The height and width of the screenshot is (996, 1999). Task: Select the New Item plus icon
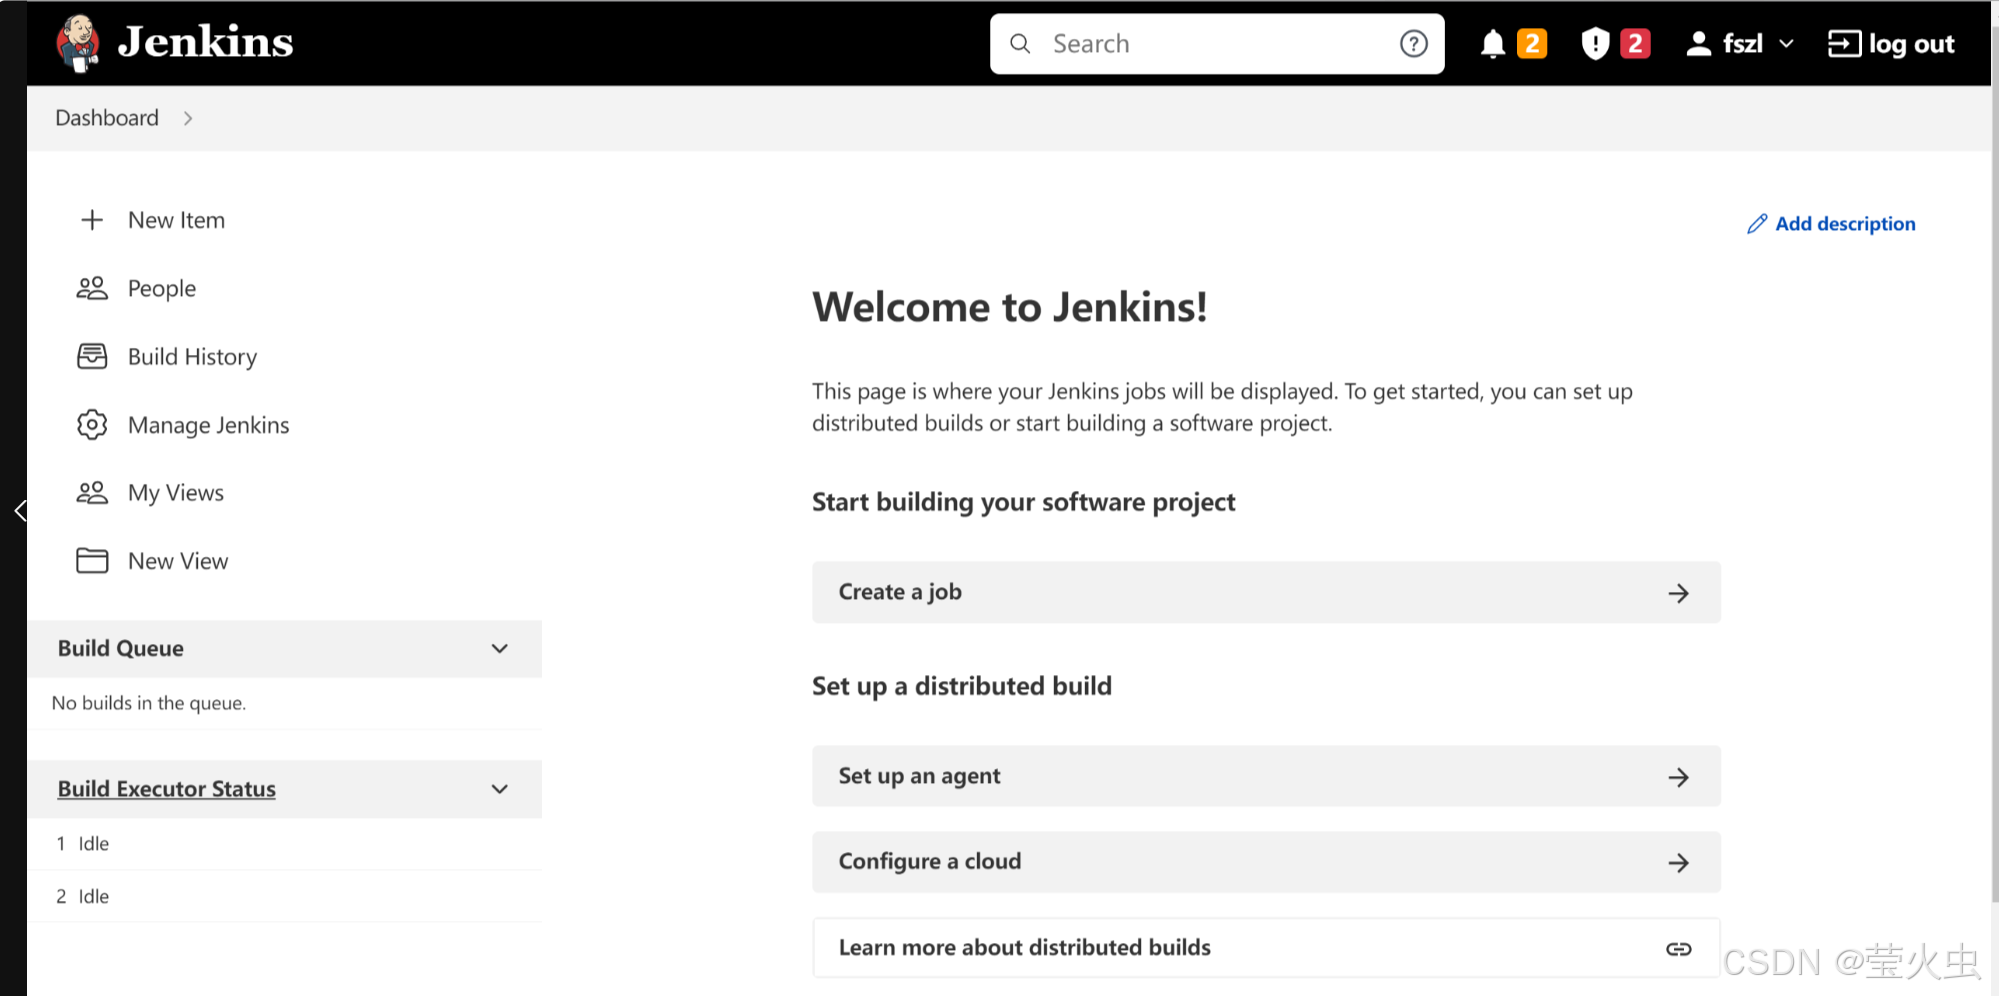point(92,219)
